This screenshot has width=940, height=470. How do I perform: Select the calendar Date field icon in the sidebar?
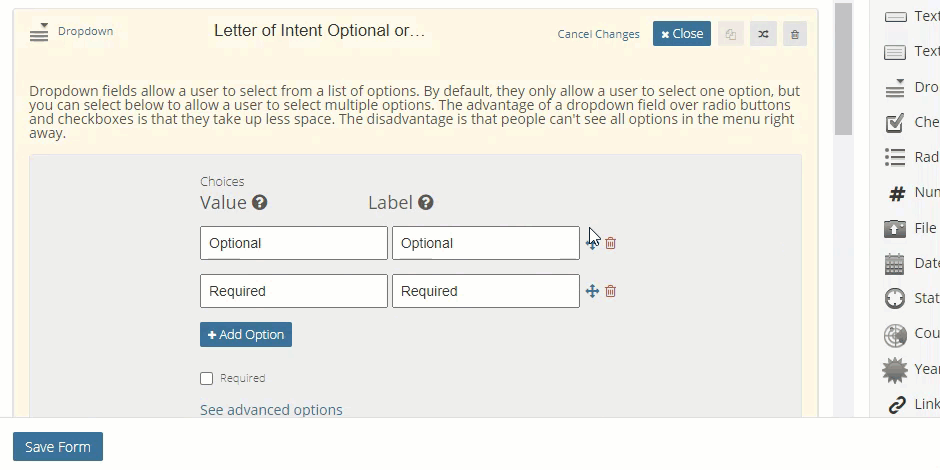pos(895,264)
